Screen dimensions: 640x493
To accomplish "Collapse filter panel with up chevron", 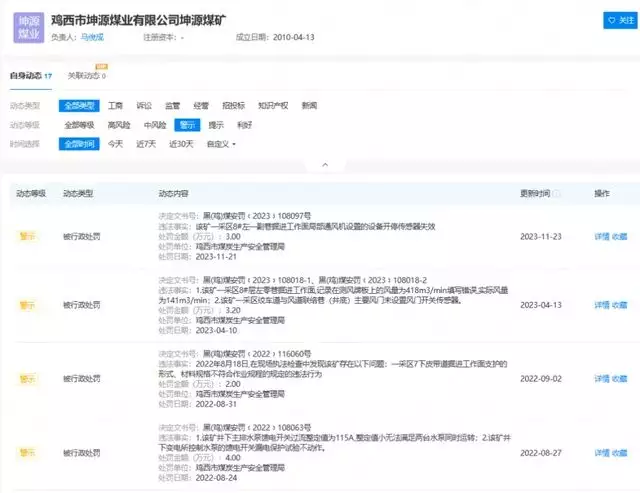I will tap(325, 165).
